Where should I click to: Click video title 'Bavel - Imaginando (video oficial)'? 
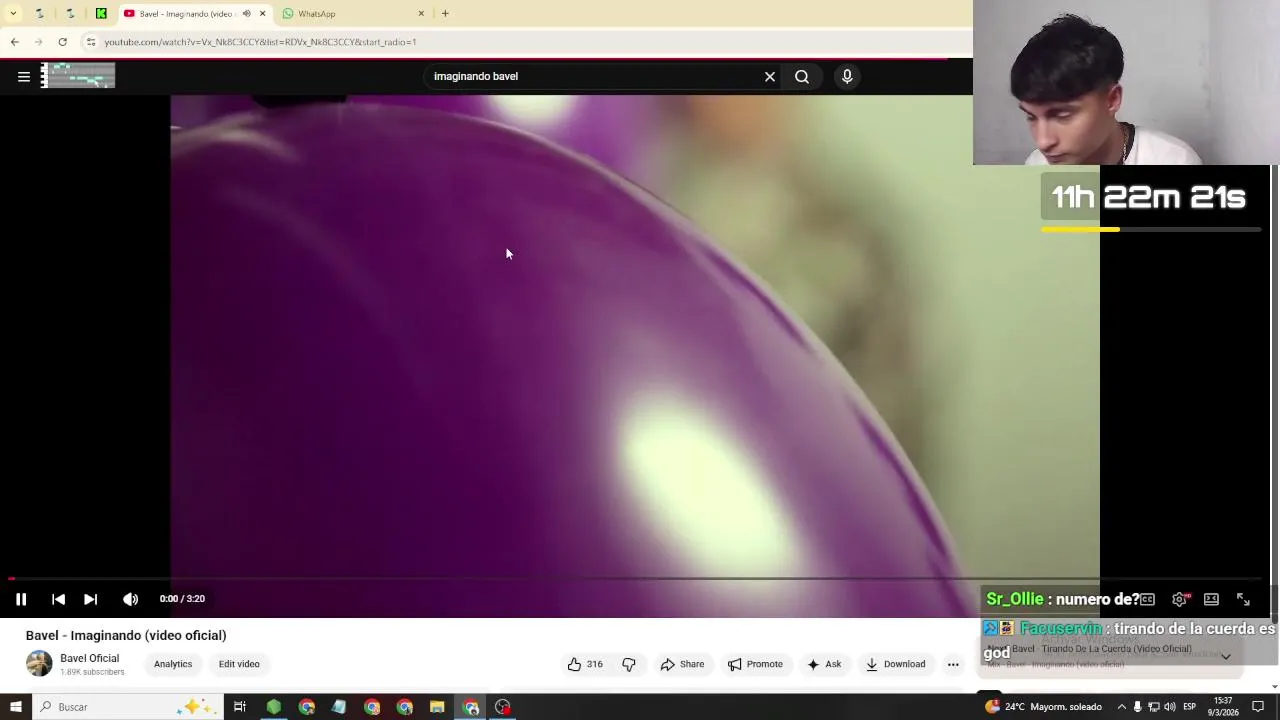coord(126,635)
